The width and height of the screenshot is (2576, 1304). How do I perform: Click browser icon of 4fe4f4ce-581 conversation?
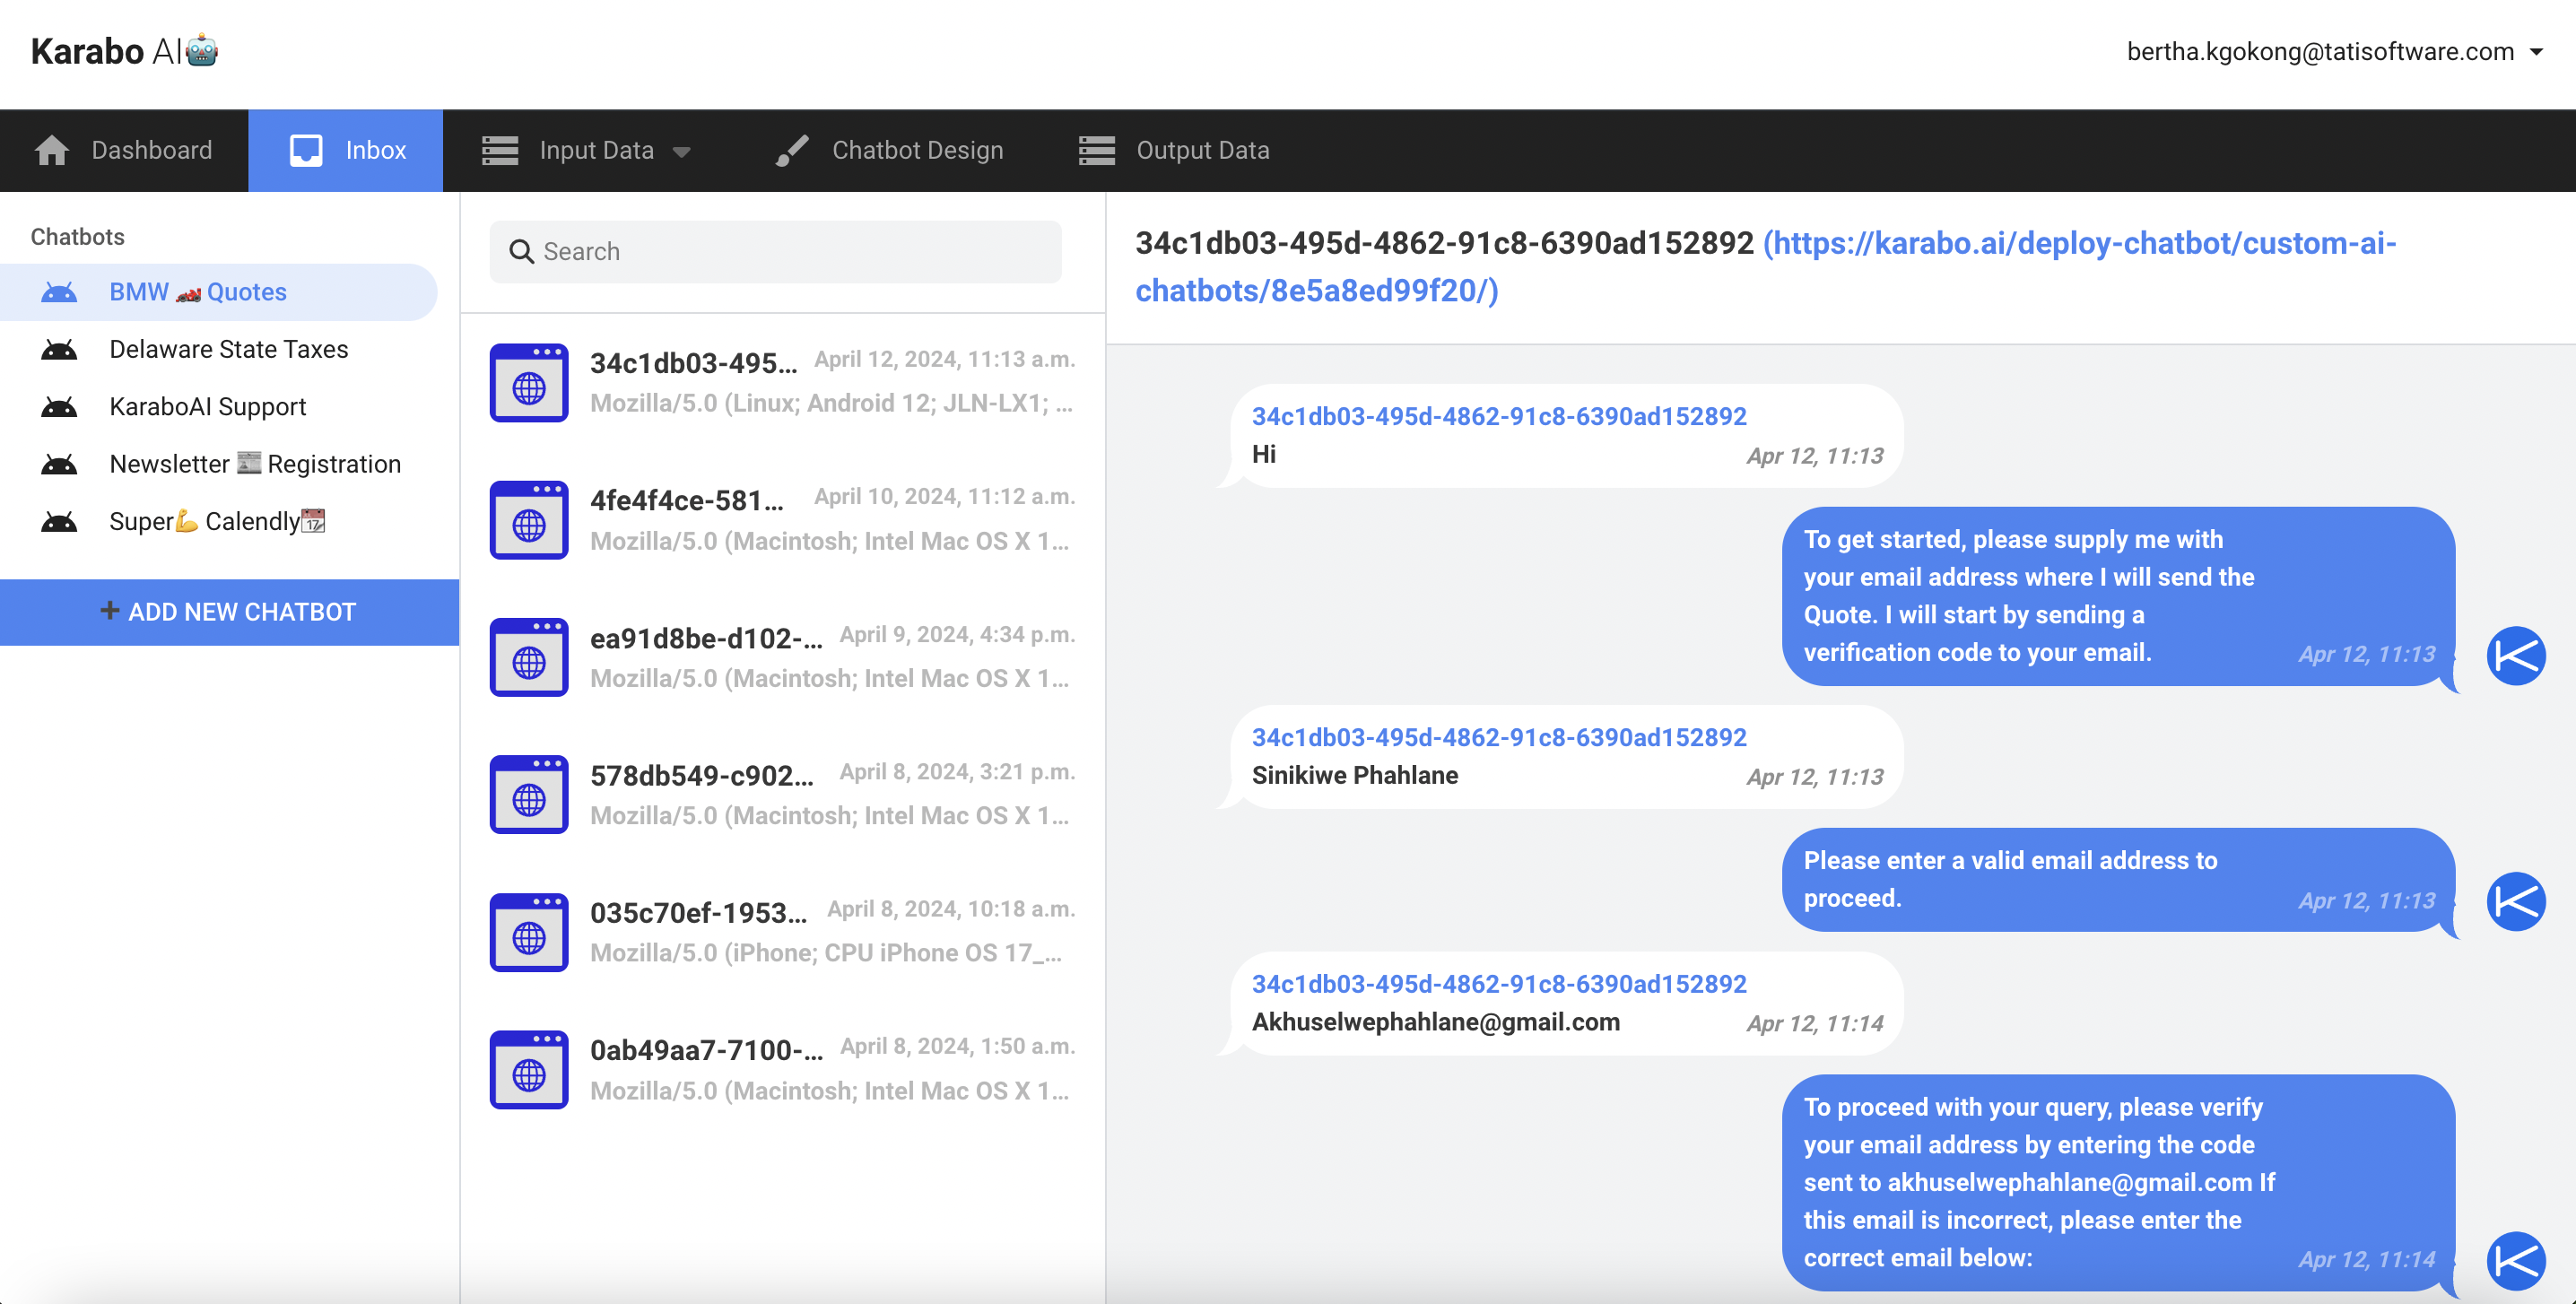(529, 520)
